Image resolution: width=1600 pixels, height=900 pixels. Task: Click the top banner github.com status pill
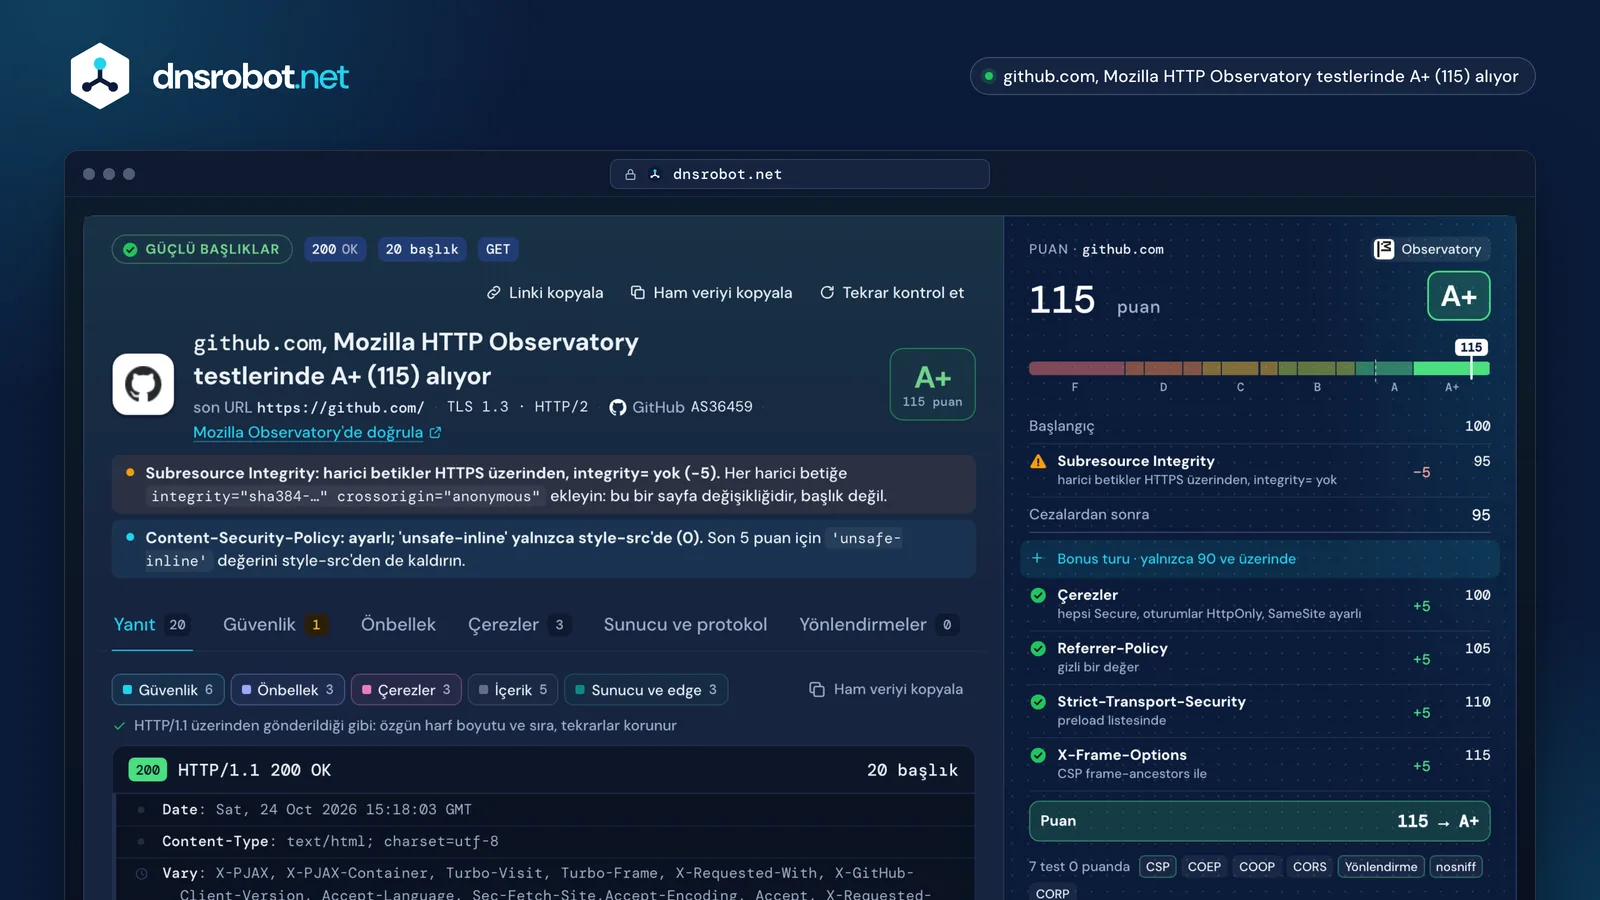point(1252,76)
